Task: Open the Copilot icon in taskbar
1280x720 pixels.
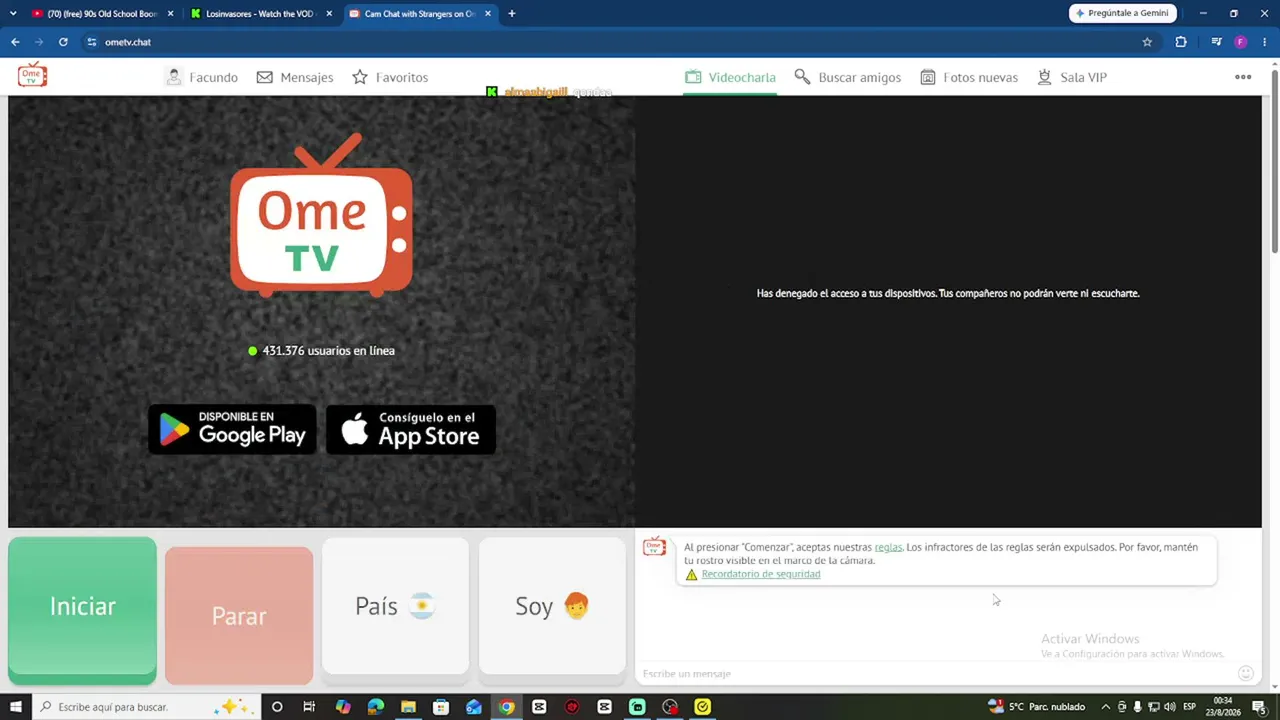Action: point(343,707)
